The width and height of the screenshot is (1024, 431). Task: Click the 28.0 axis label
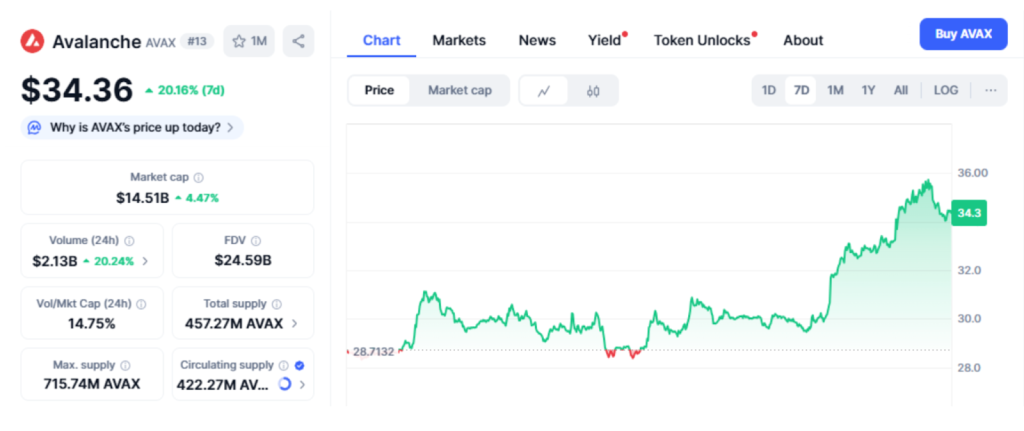point(970,368)
